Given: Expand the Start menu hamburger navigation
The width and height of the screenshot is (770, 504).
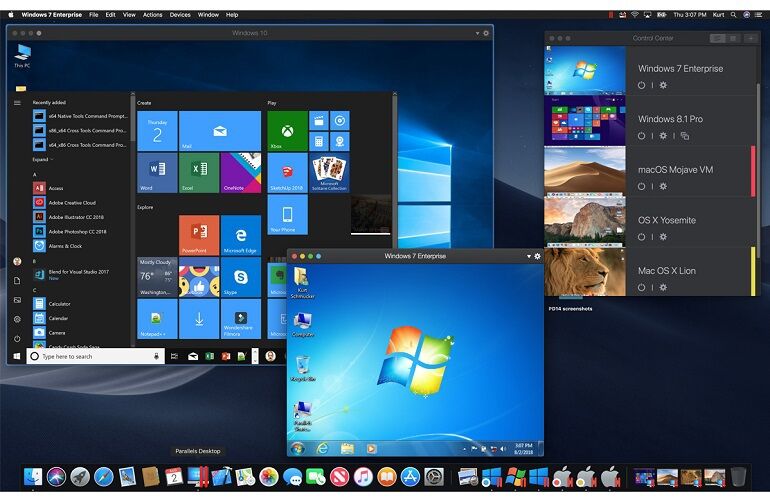Looking at the screenshot, I should [17, 103].
